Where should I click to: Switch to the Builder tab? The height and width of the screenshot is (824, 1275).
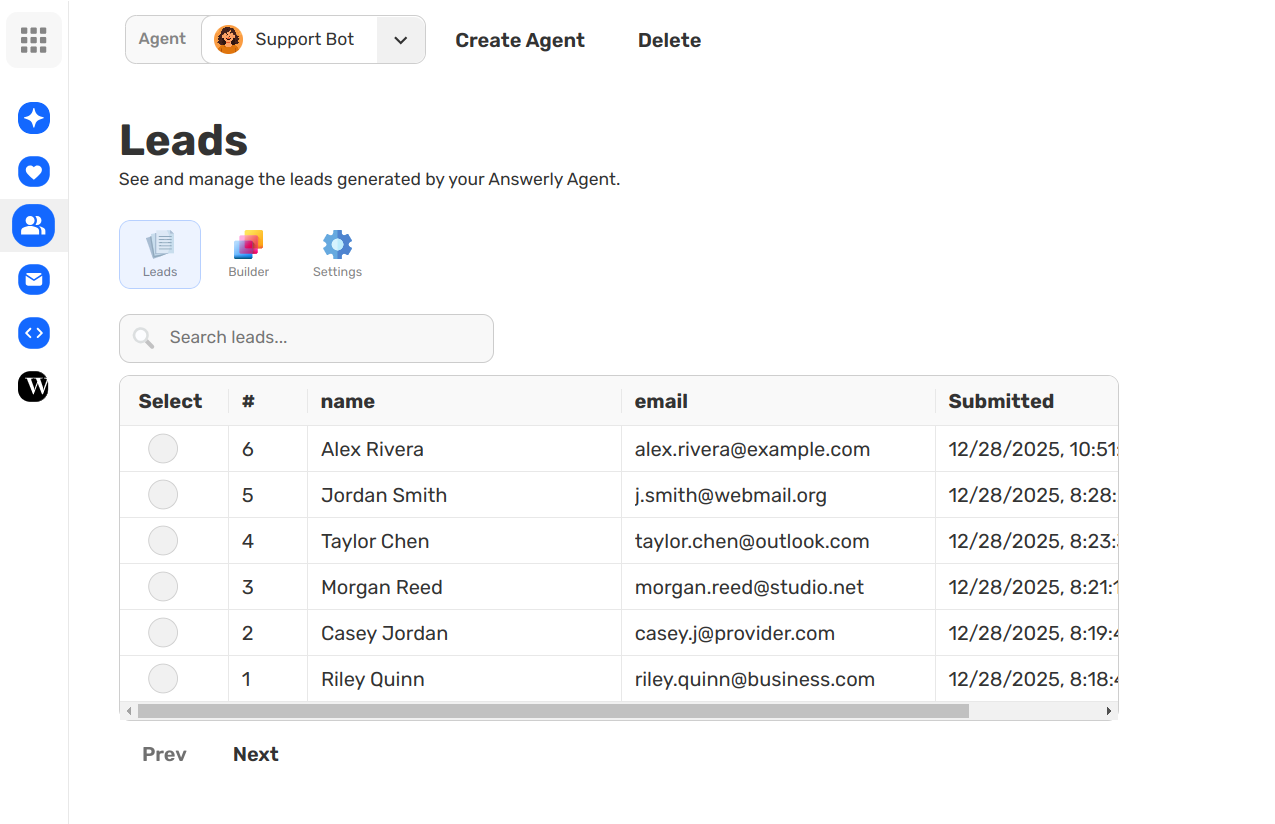[x=249, y=254]
